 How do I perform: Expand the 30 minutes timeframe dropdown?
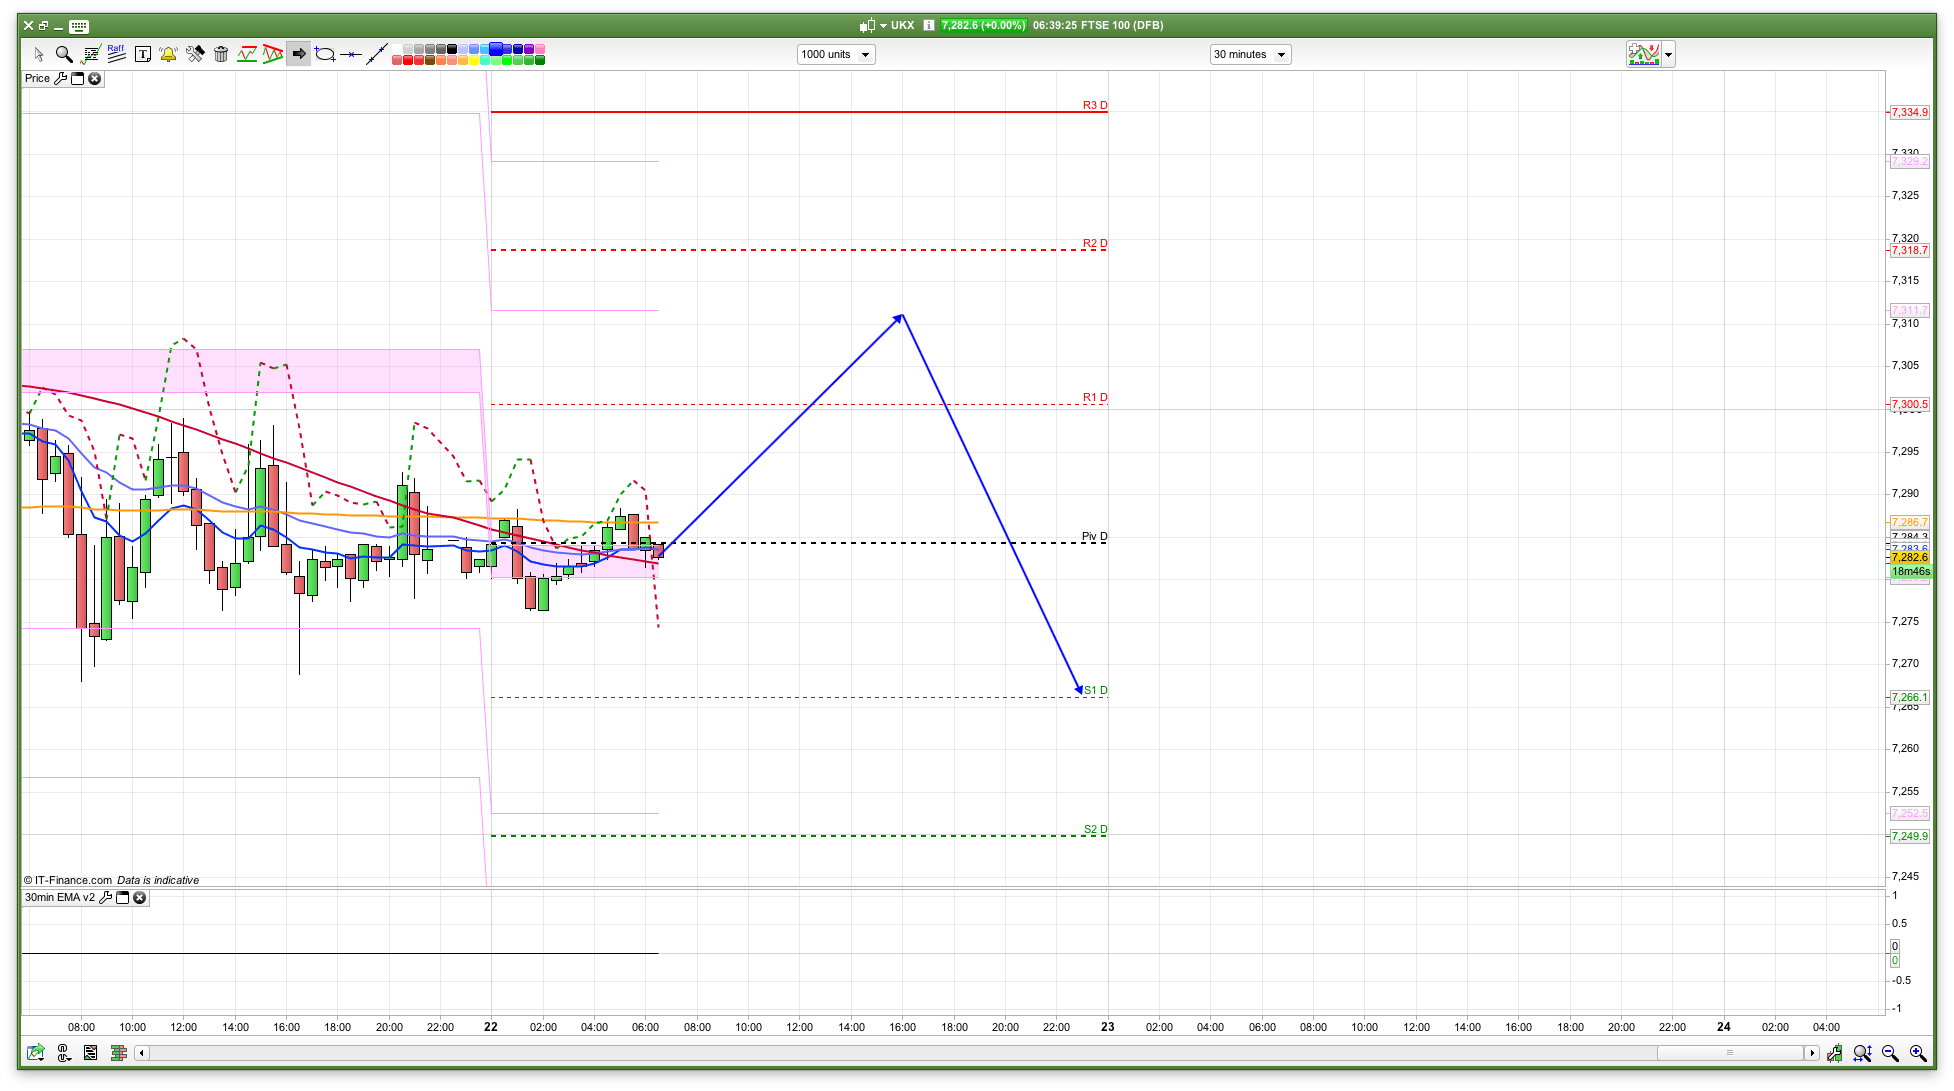(x=1250, y=54)
